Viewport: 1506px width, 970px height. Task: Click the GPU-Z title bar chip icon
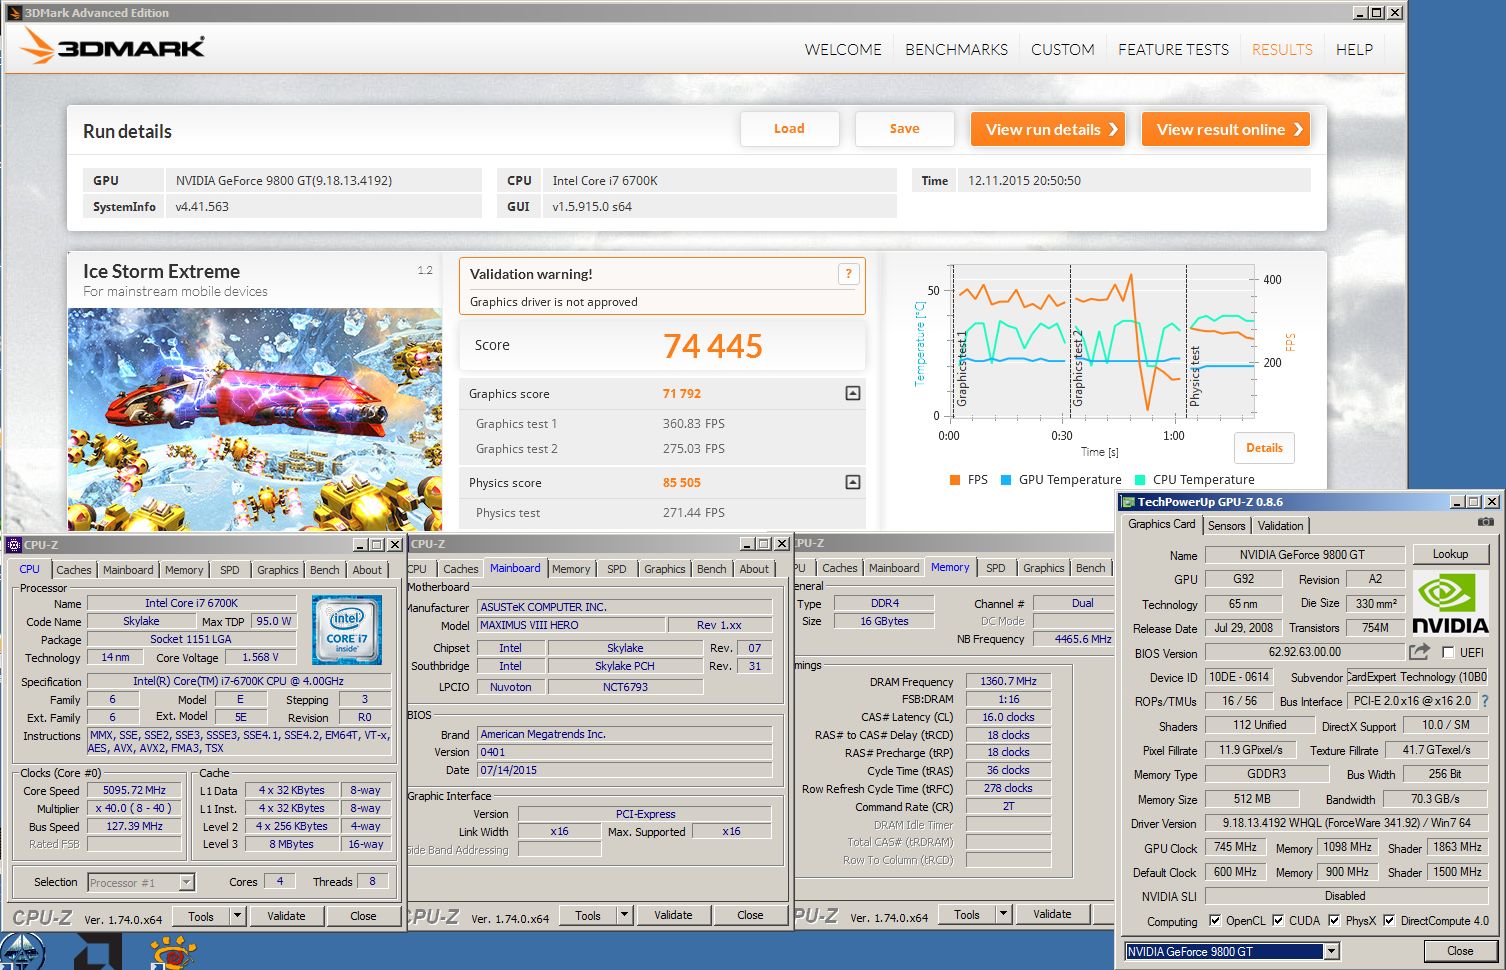point(1128,502)
